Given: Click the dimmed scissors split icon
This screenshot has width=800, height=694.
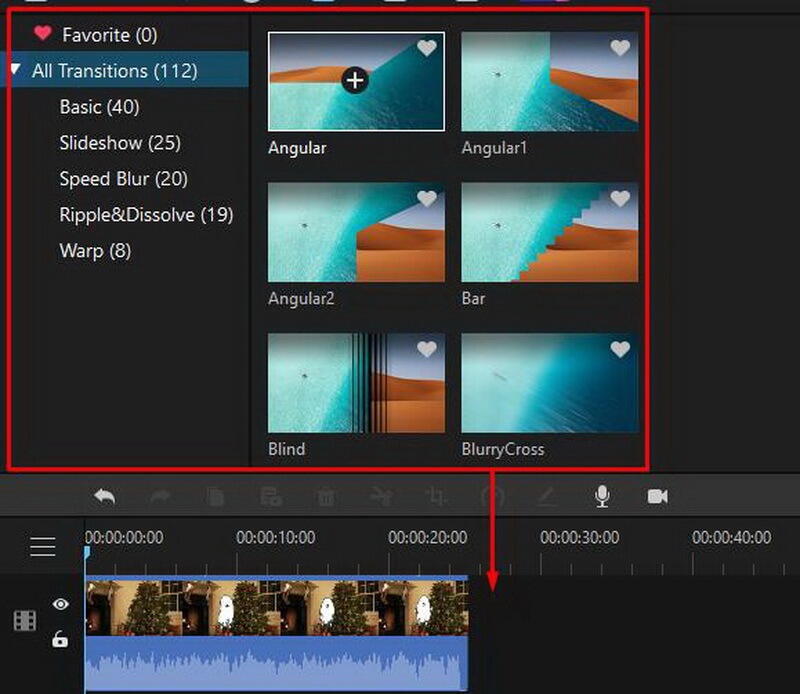Looking at the screenshot, I should [381, 496].
